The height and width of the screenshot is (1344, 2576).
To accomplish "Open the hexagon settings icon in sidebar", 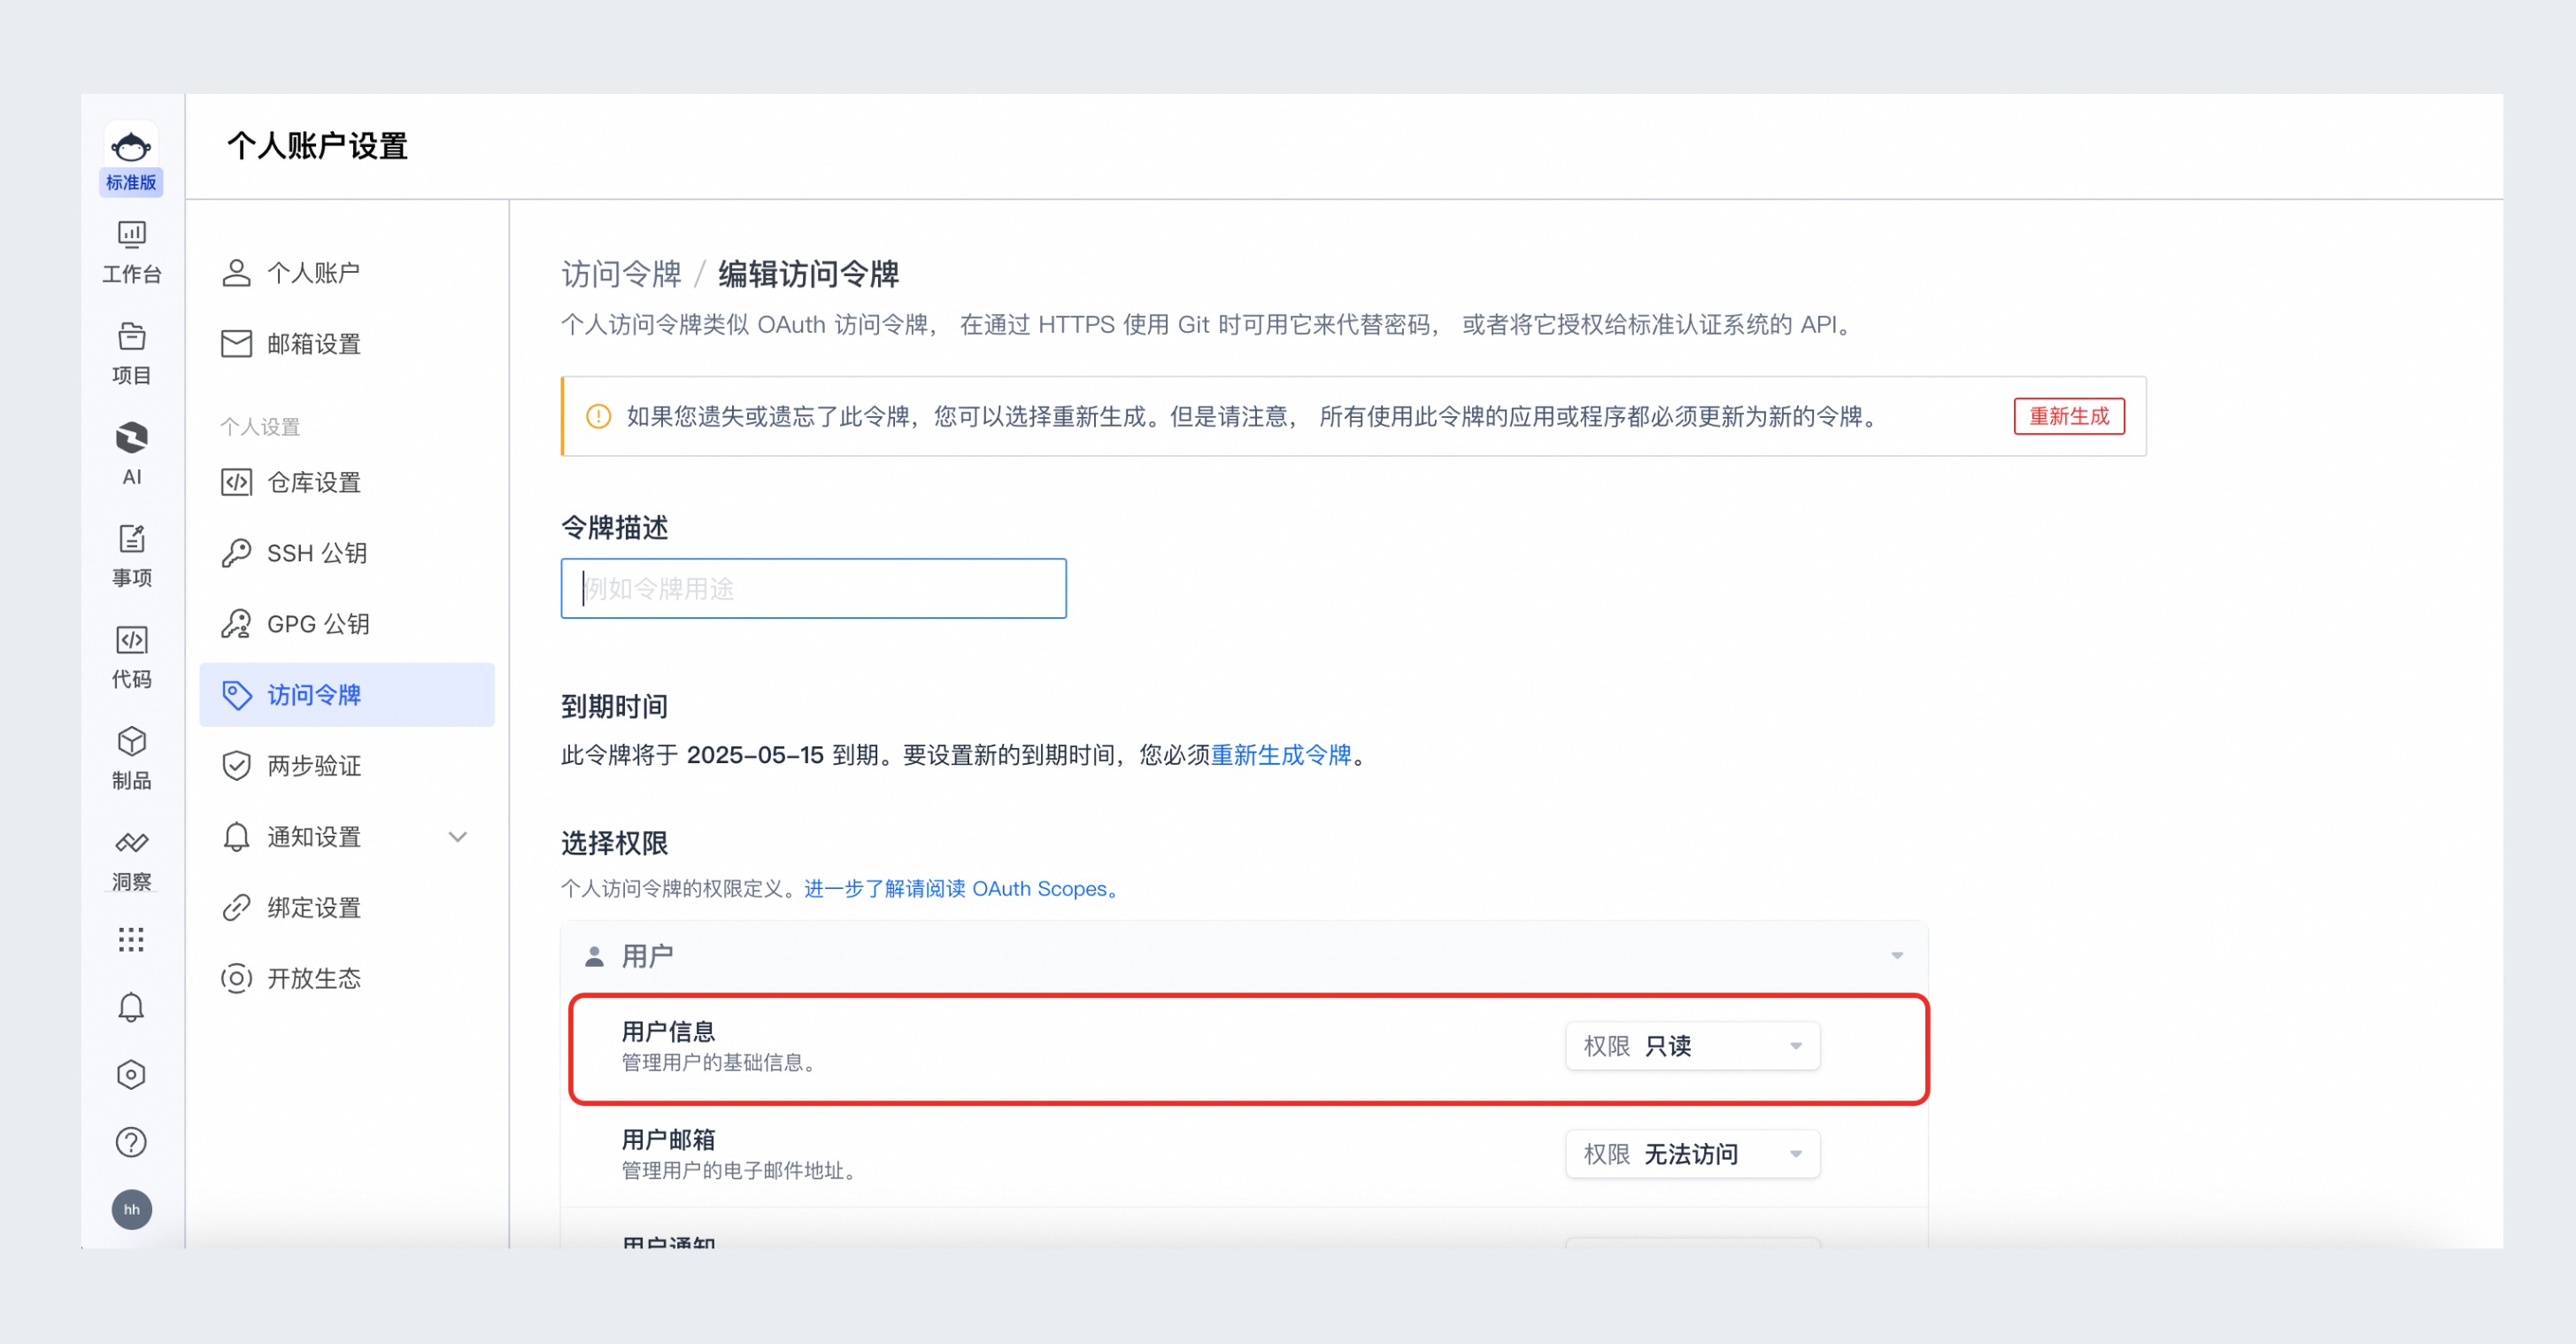I will click(x=131, y=1075).
